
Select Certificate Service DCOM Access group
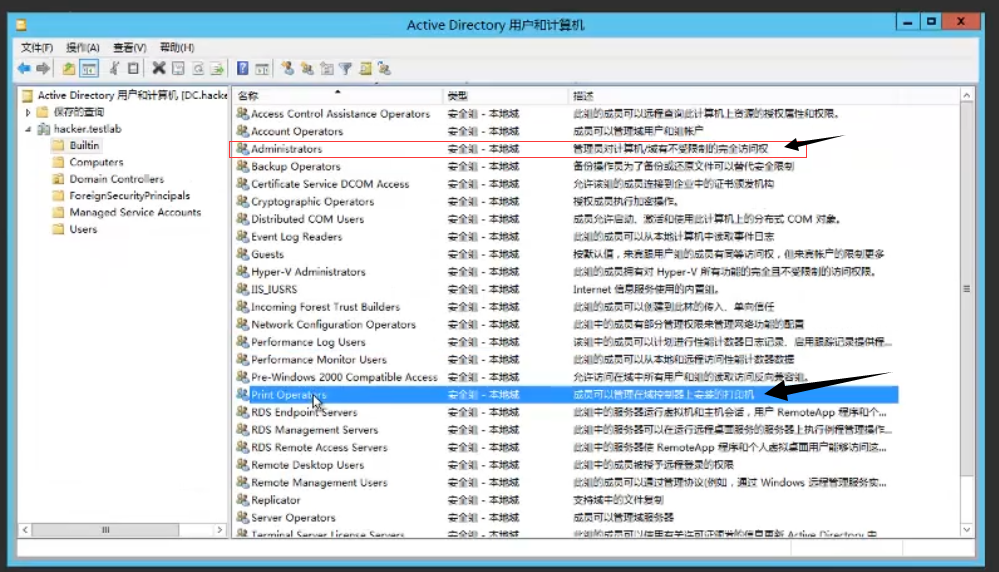coord(330,183)
